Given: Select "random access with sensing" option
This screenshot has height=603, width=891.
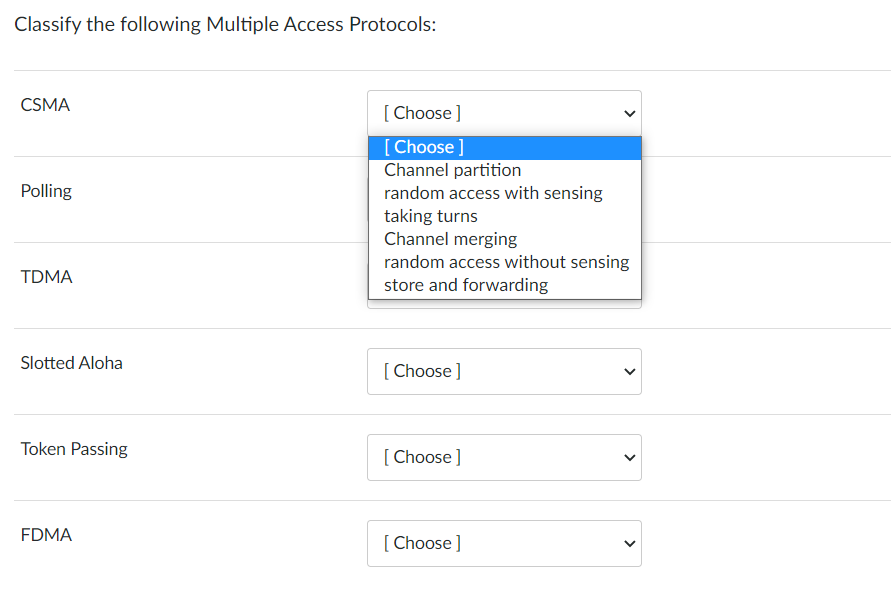Looking at the screenshot, I should (493, 192).
